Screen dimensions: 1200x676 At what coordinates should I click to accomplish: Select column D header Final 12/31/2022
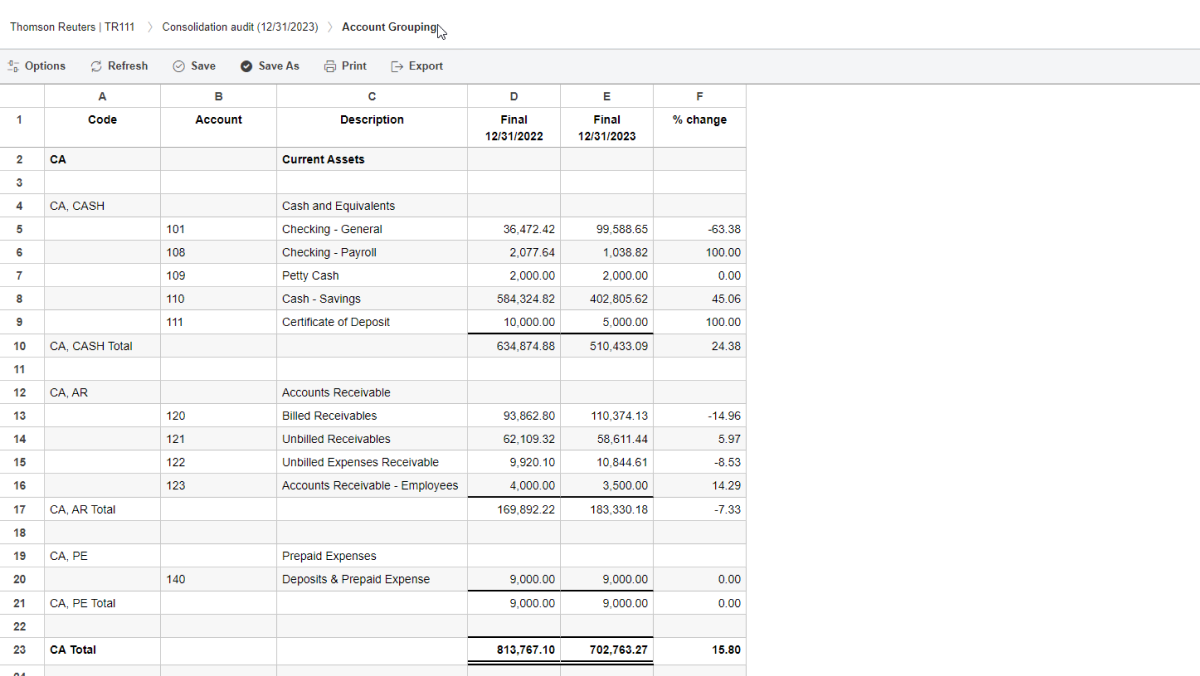coord(514,127)
